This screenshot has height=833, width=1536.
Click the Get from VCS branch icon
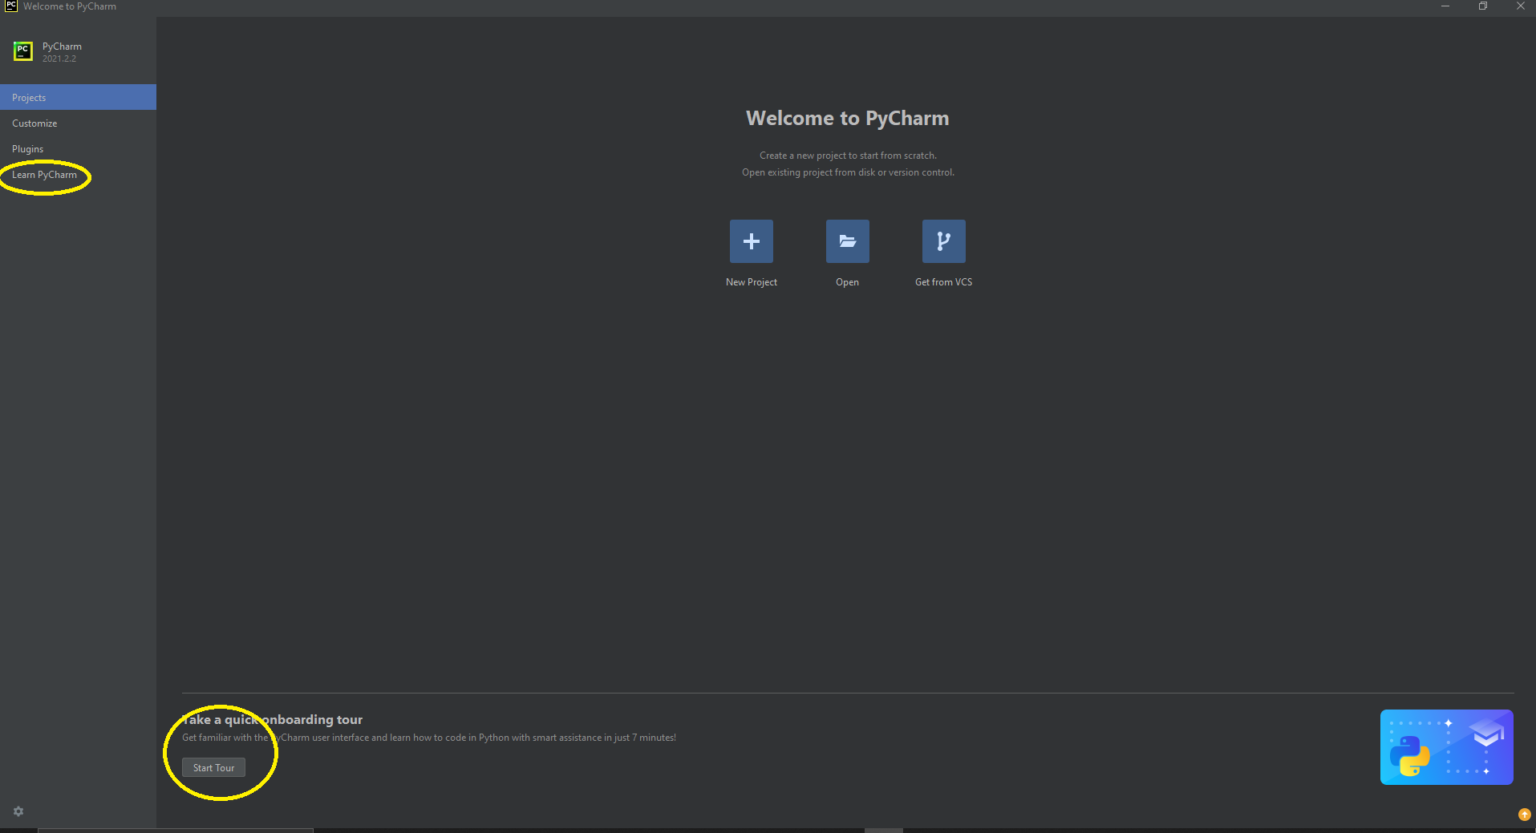(943, 241)
